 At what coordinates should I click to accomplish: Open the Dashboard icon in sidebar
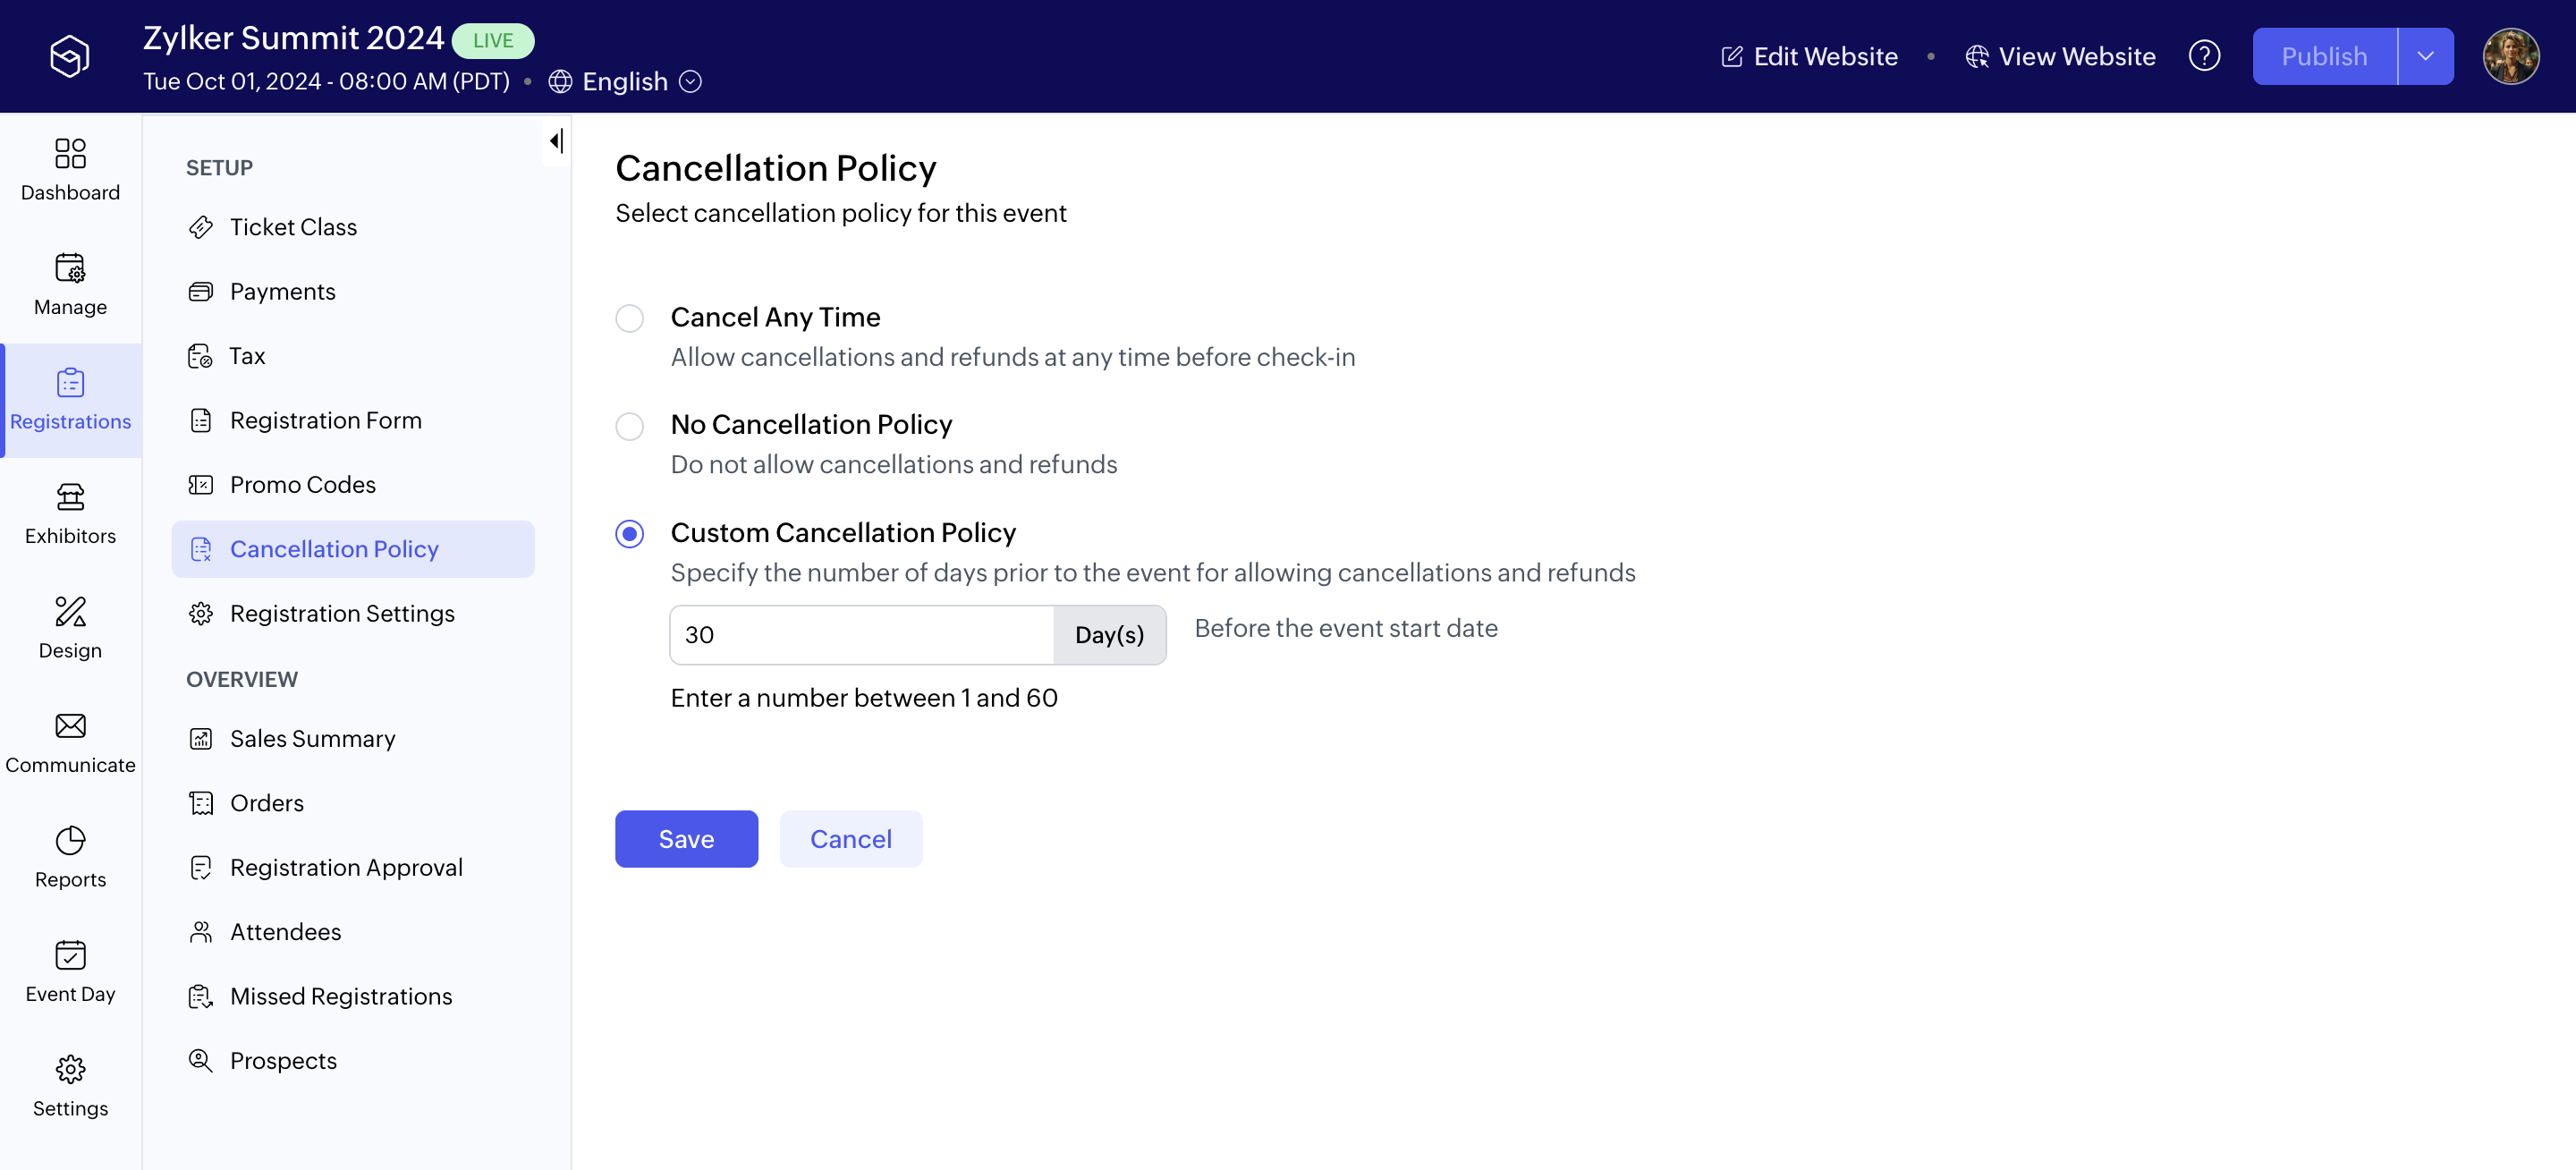click(70, 154)
